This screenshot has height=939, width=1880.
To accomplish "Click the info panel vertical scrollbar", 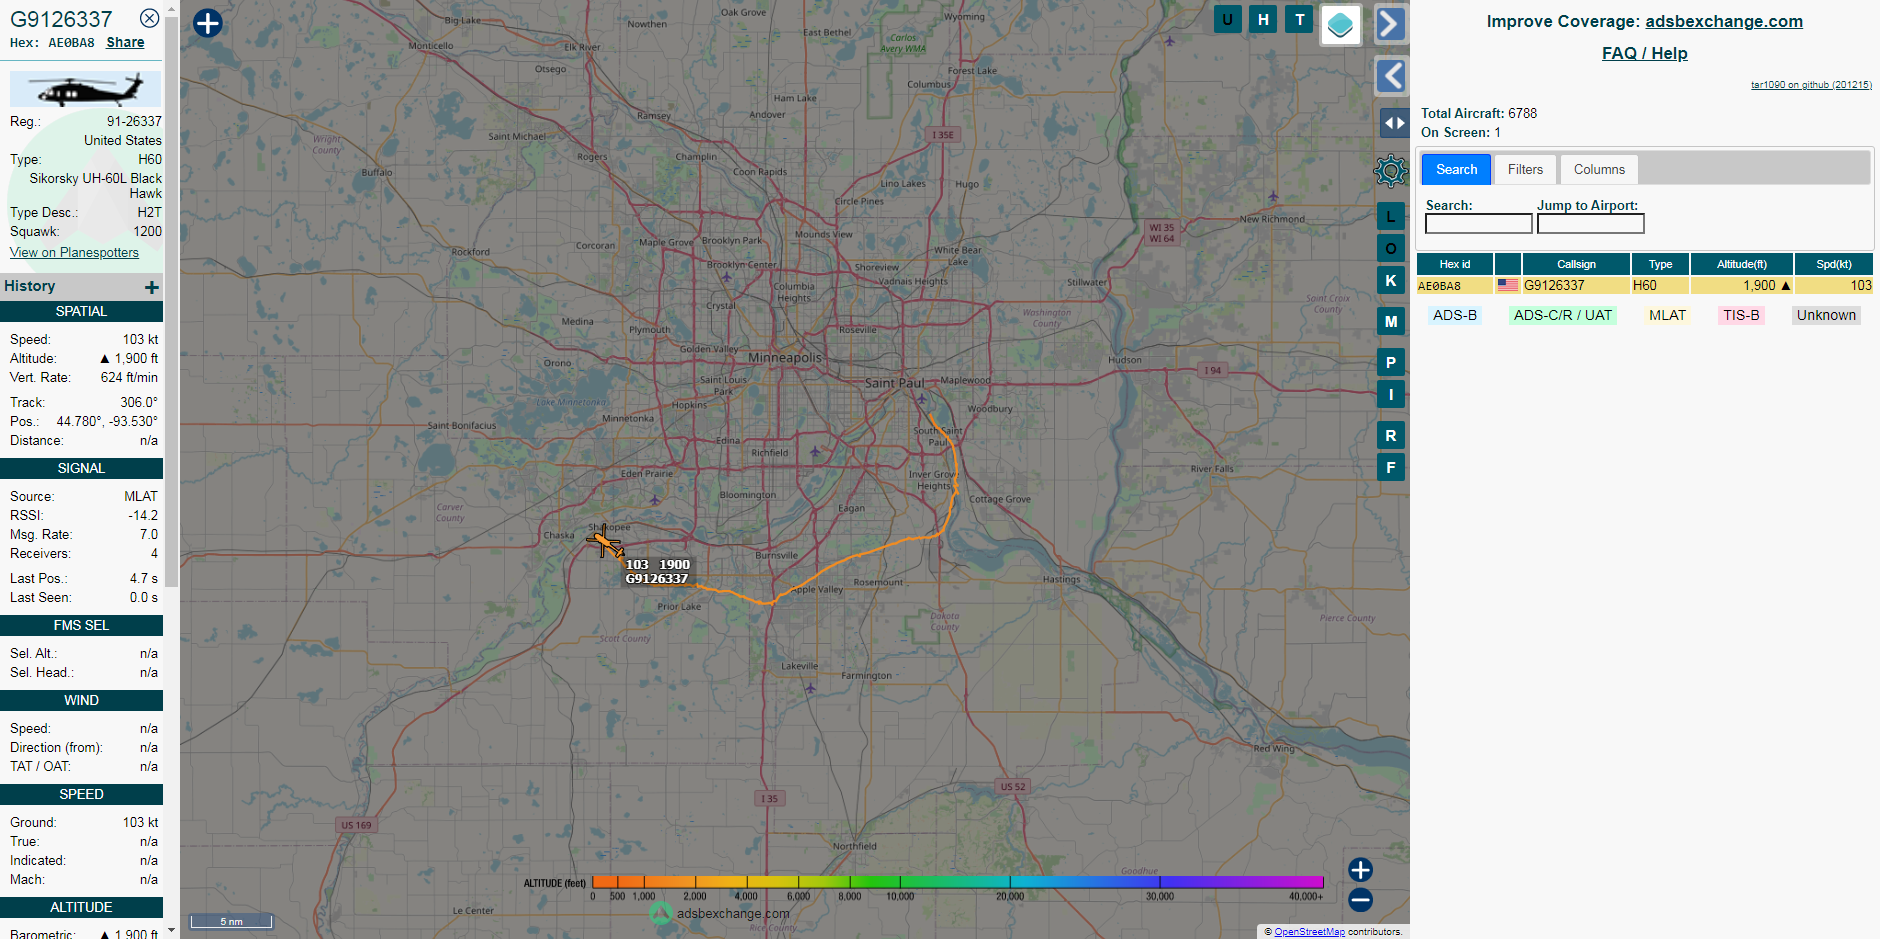I will point(171,300).
